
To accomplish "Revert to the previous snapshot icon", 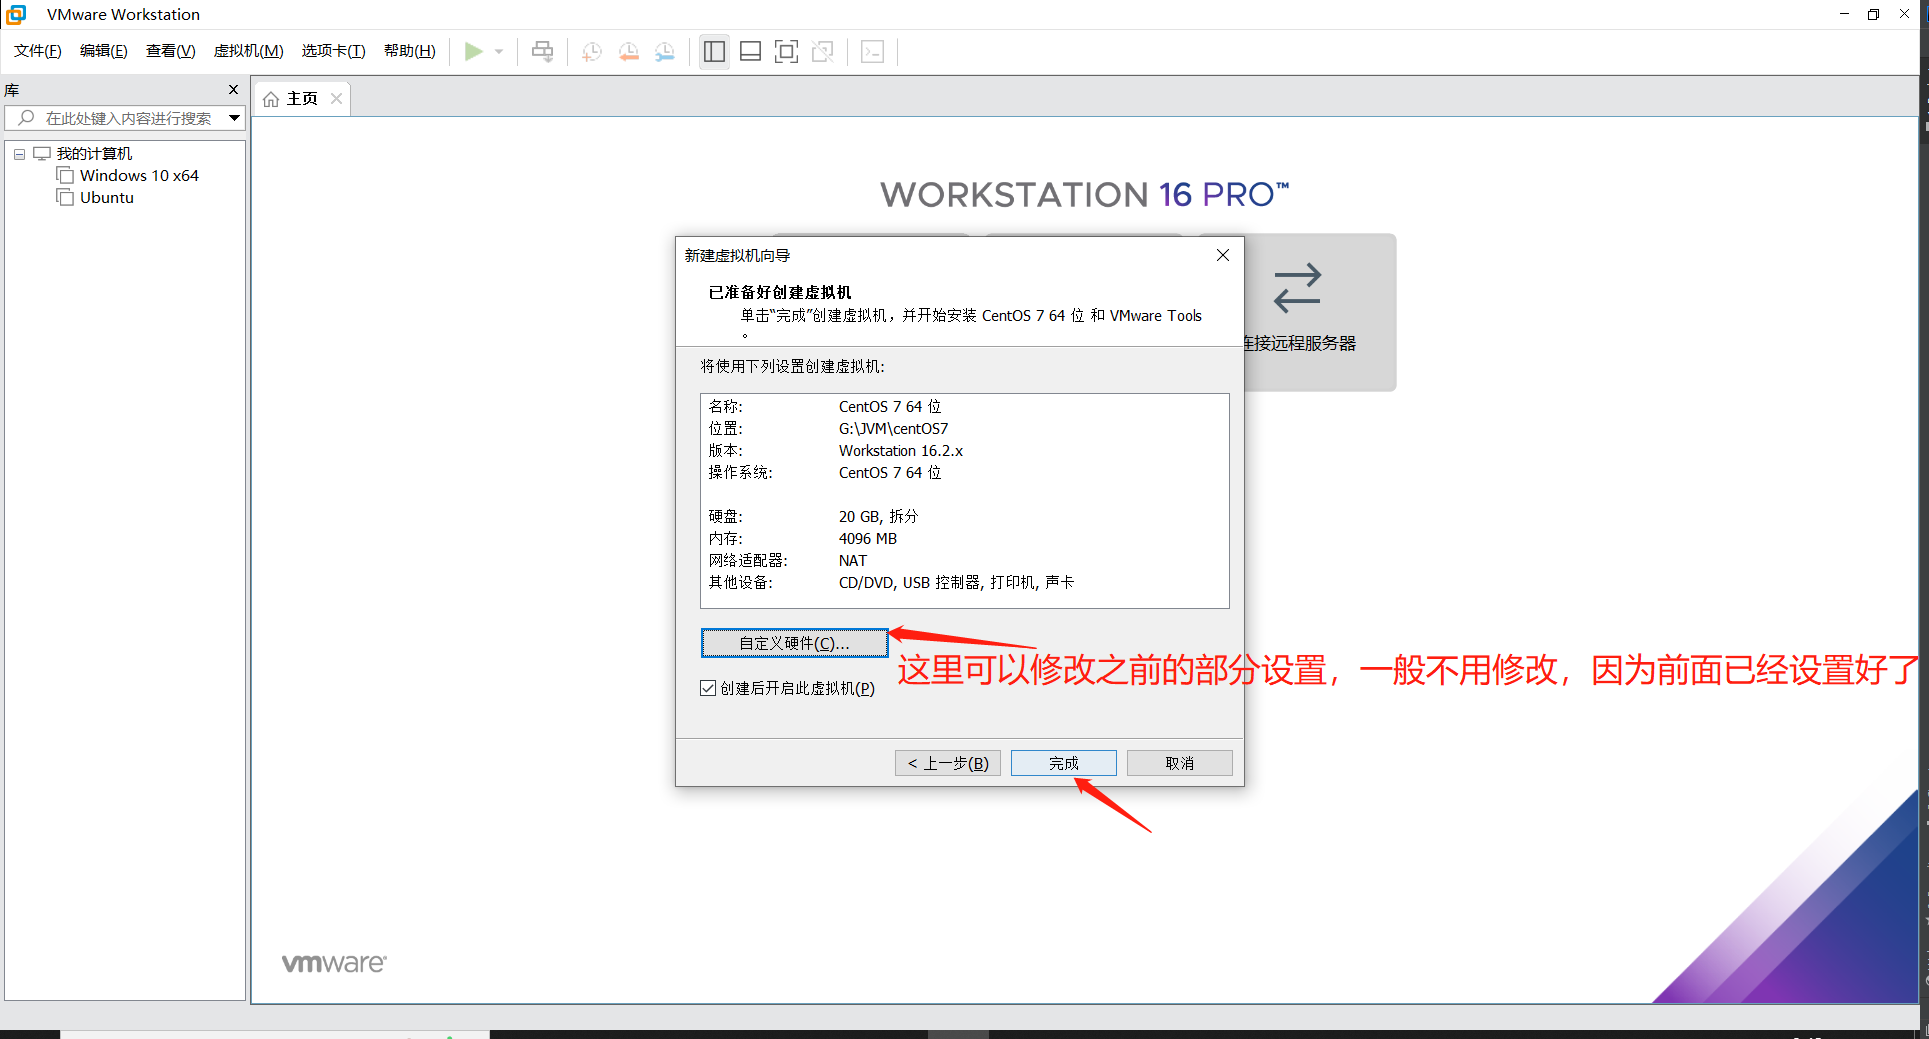I will pyautogui.click(x=629, y=51).
